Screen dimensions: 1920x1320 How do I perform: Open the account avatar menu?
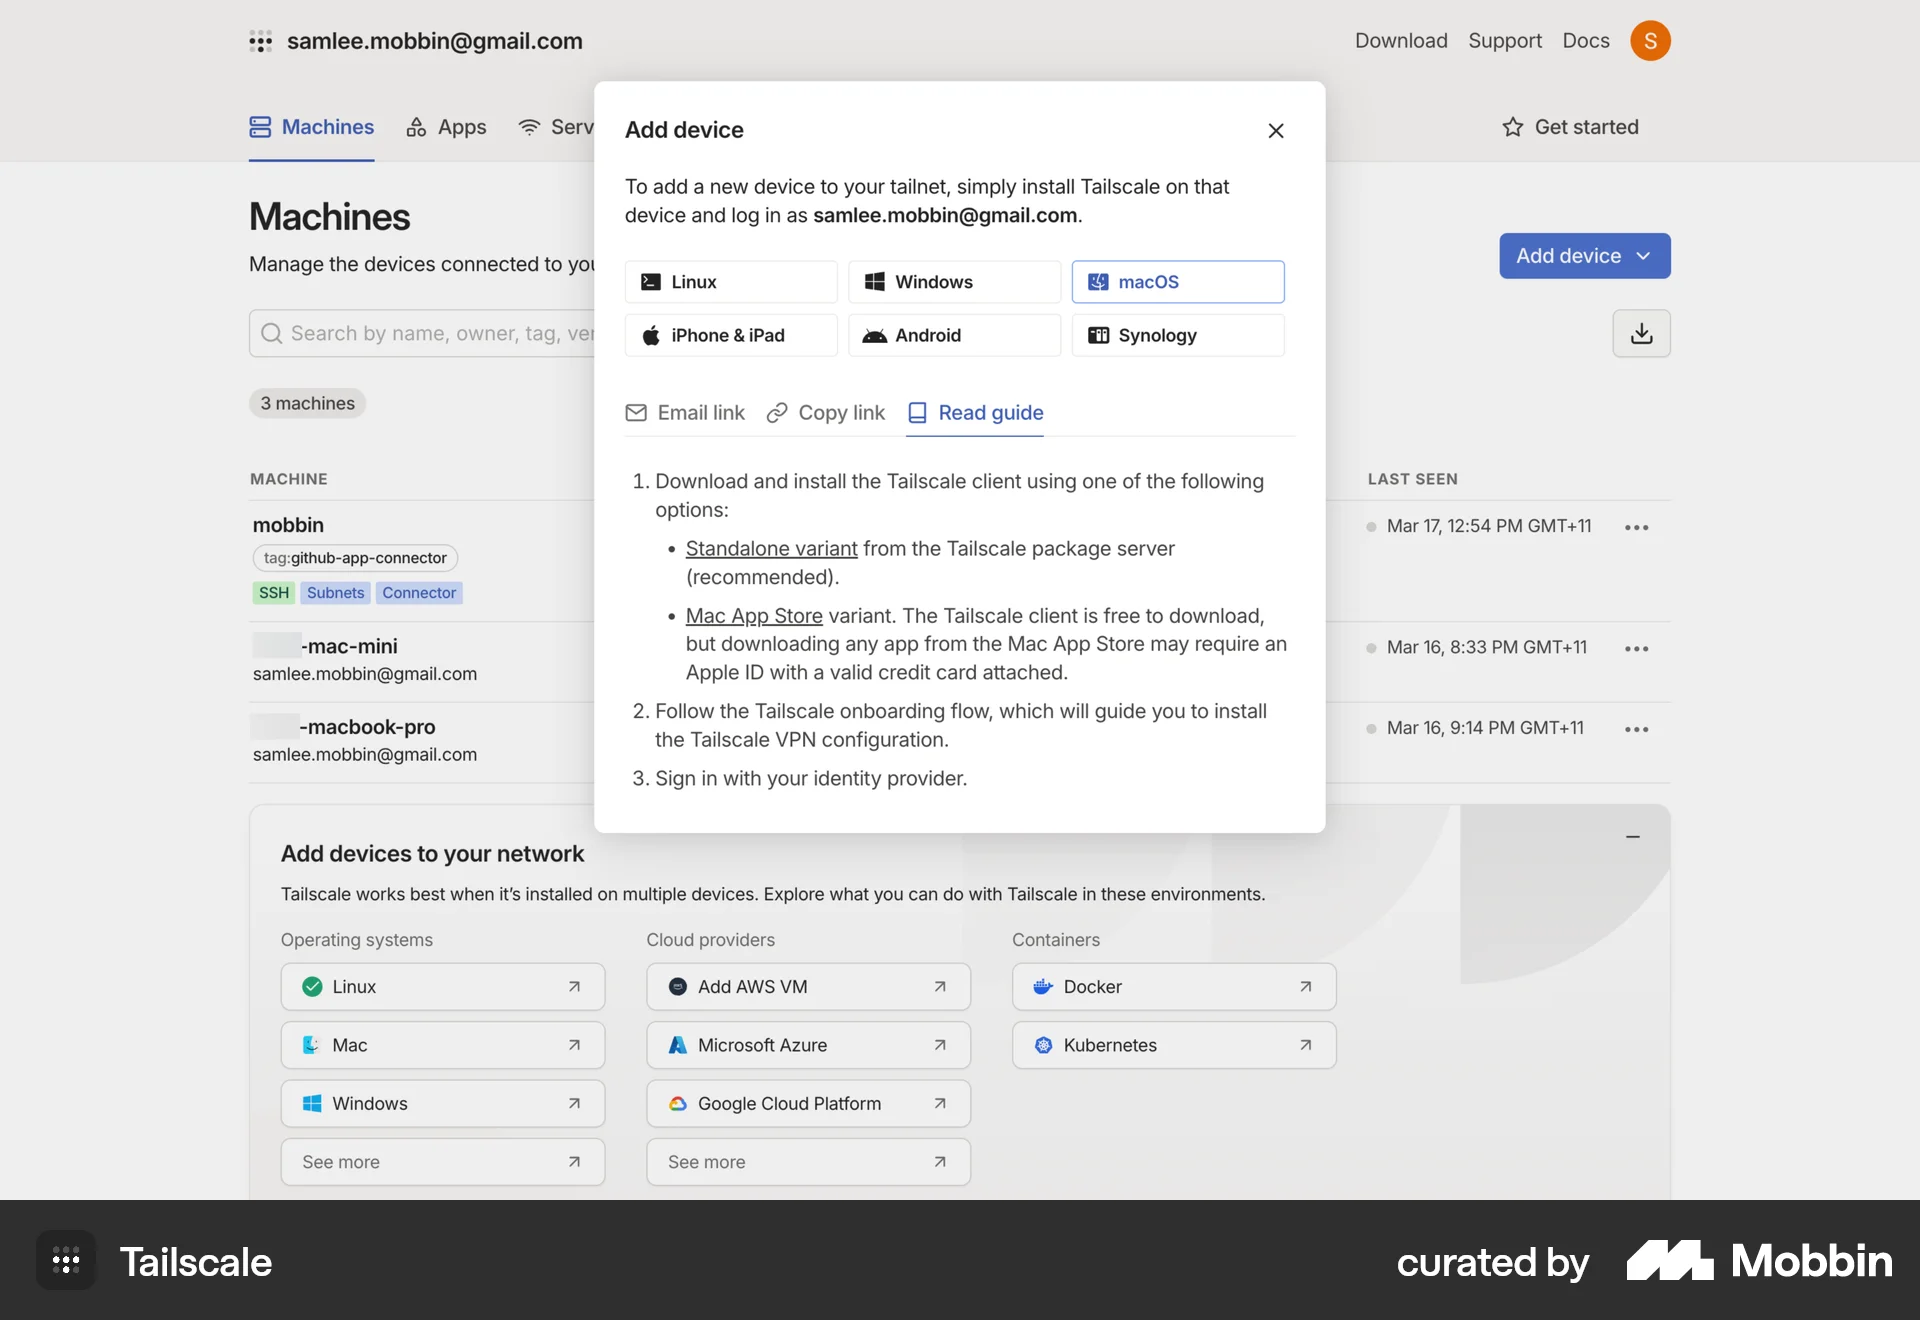coord(1651,41)
